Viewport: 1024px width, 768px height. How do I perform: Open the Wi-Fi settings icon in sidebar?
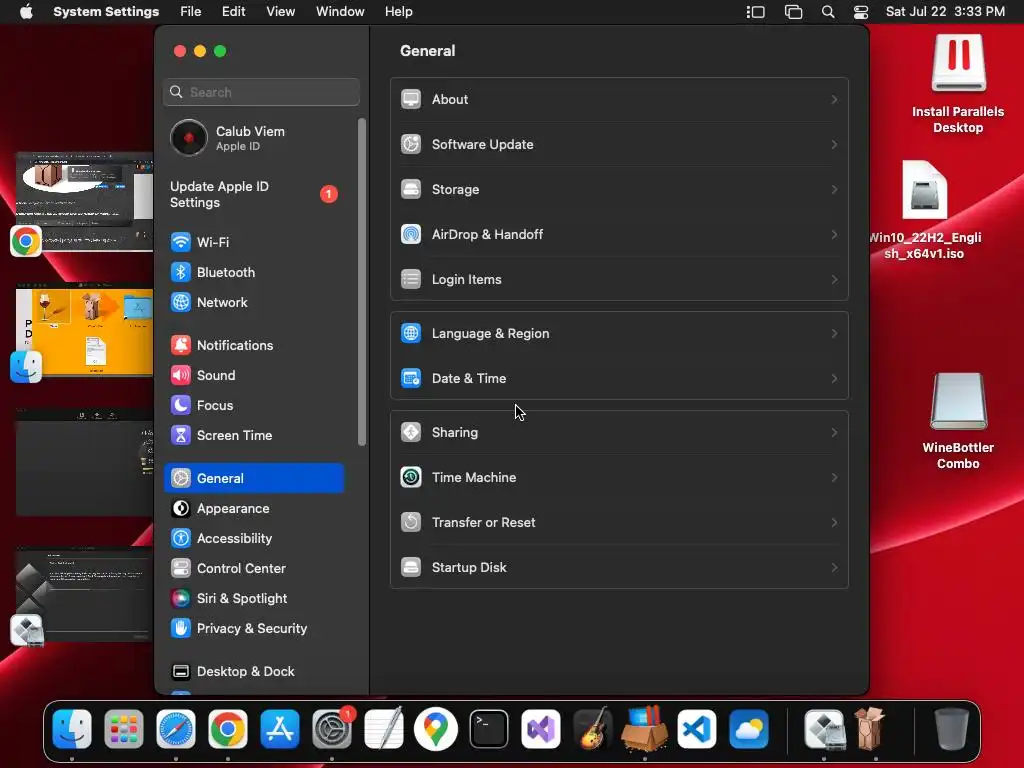click(181, 242)
